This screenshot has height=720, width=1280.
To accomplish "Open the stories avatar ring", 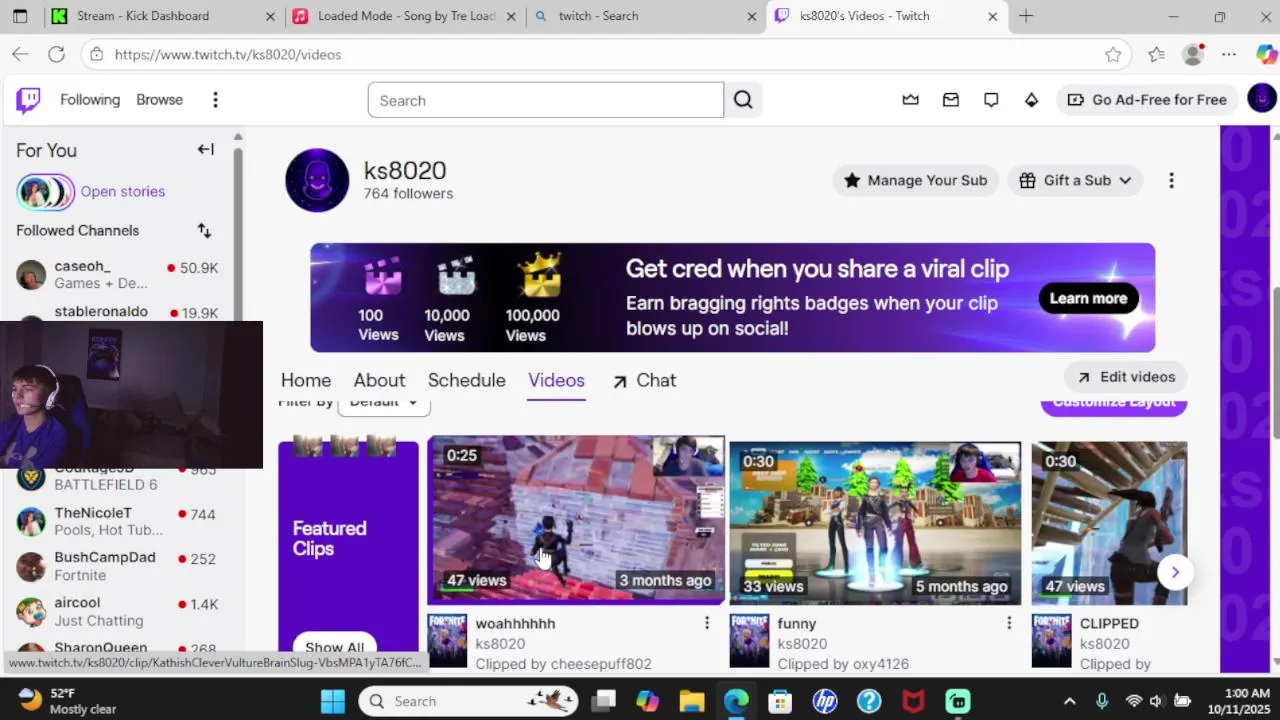I will pos(45,192).
